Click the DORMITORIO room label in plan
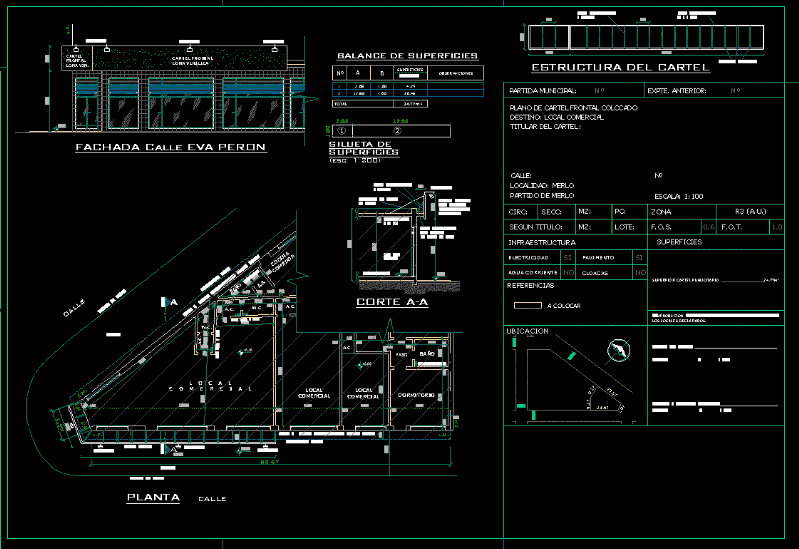The width and height of the screenshot is (799, 549). (416, 396)
